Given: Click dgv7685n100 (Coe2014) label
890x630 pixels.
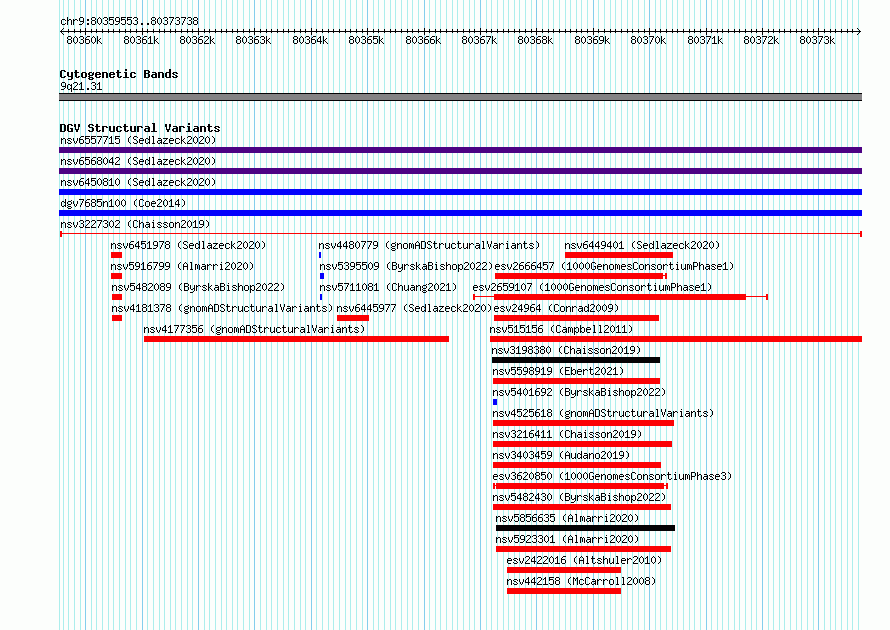Looking at the screenshot, I should coord(123,203).
